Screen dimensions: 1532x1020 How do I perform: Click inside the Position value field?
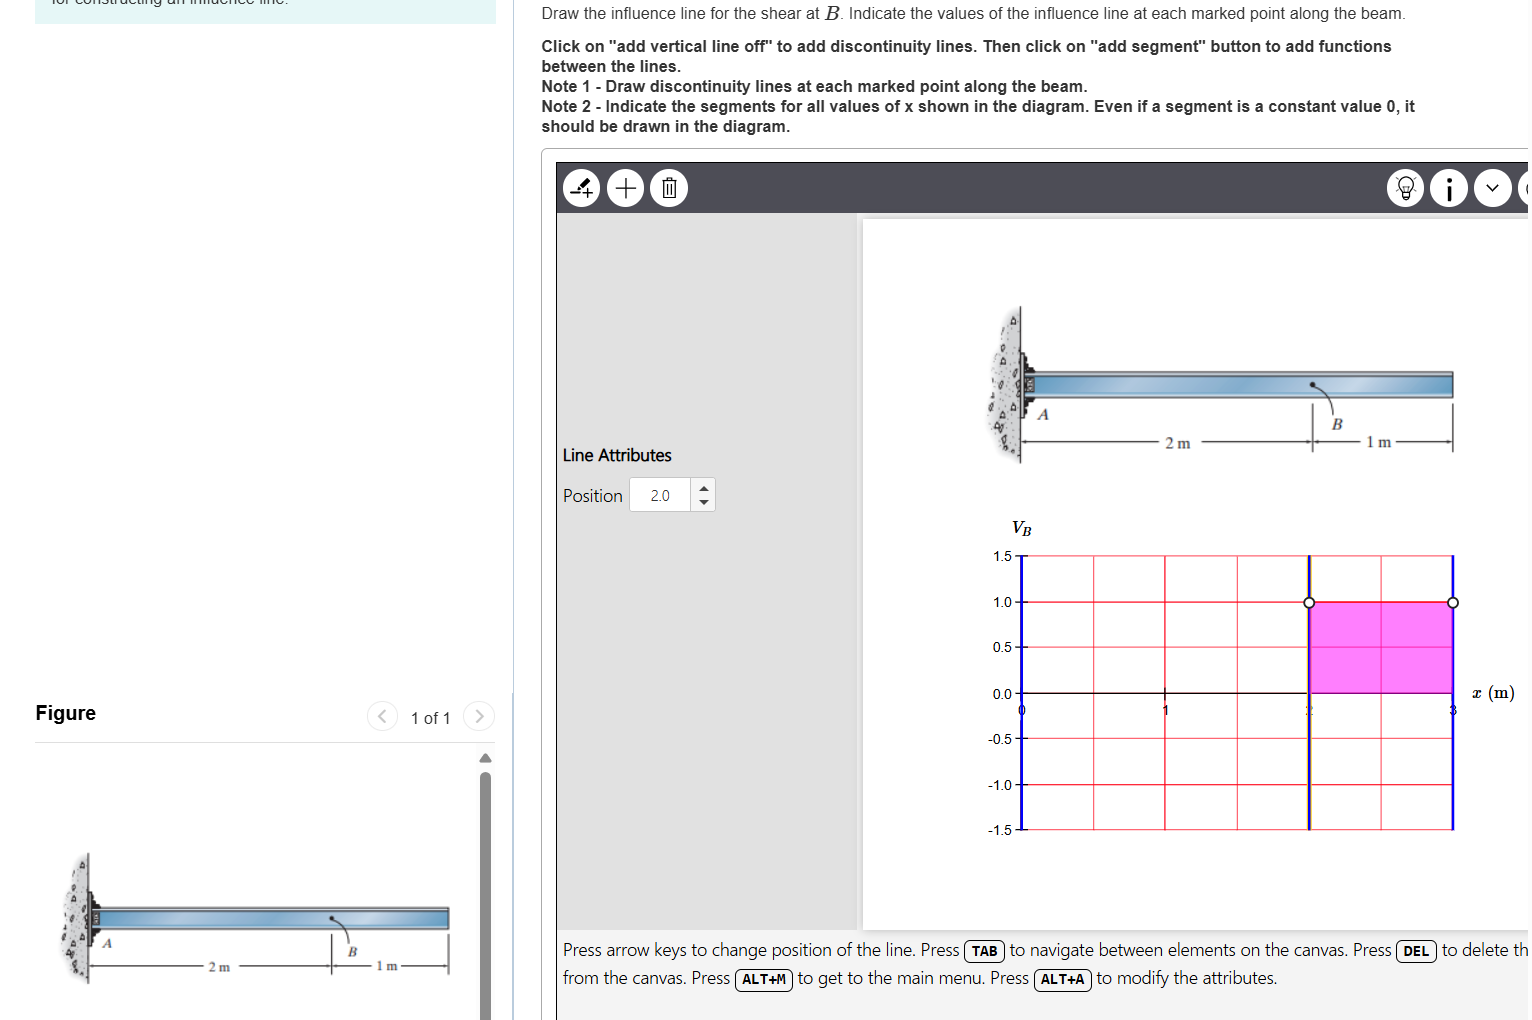(660, 494)
